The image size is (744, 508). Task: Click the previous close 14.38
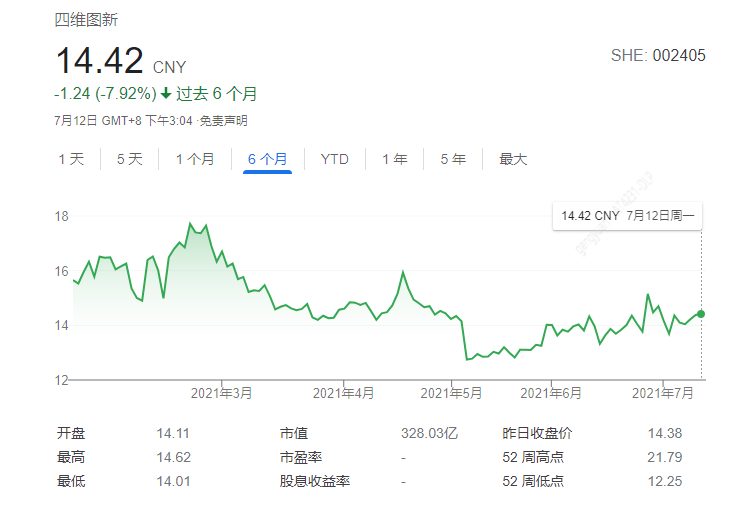(x=665, y=433)
